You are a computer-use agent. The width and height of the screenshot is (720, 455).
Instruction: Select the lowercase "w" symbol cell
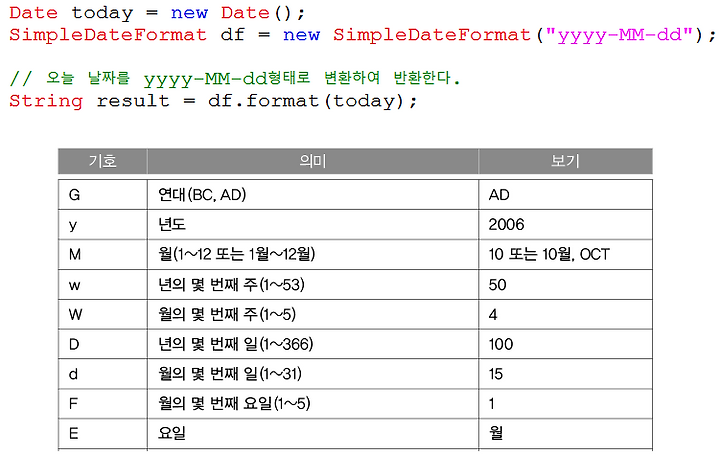102,285
